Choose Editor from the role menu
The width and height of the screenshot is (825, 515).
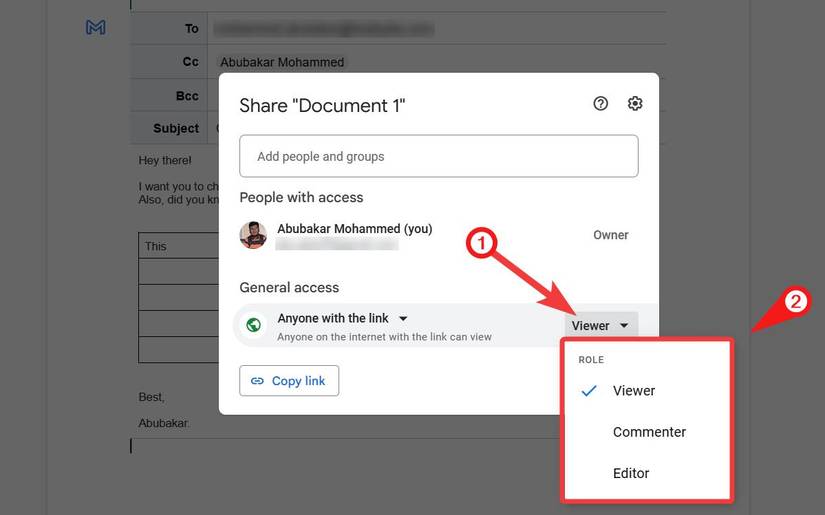click(631, 473)
